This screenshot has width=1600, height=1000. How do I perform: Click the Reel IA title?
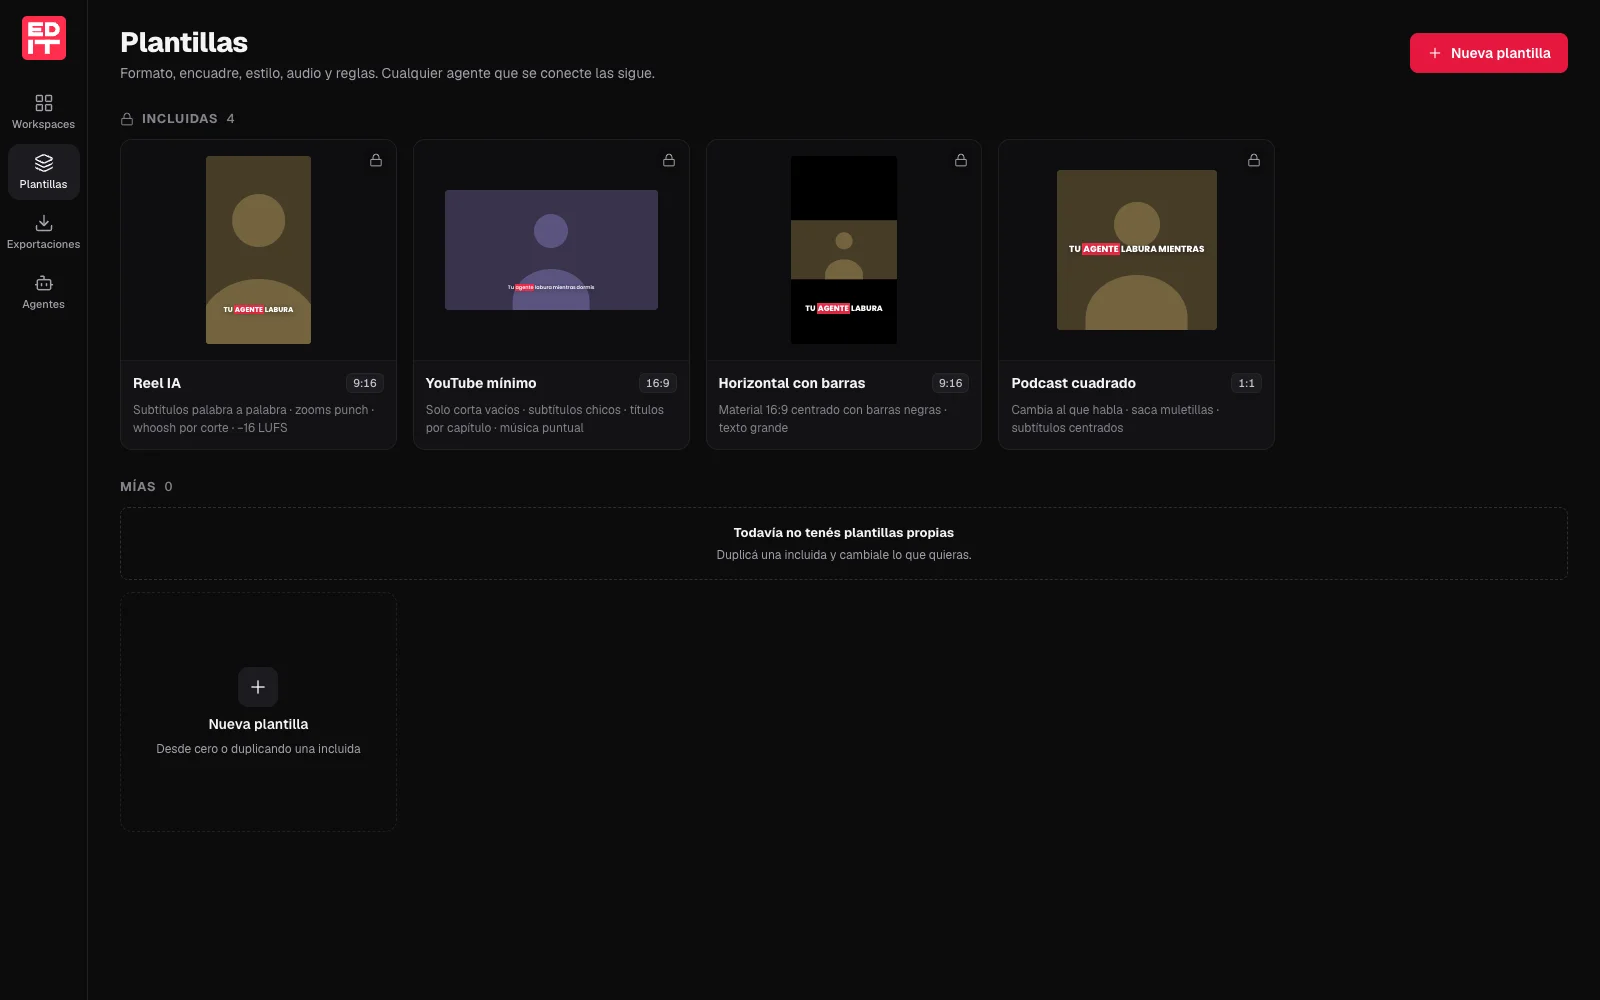click(x=157, y=383)
